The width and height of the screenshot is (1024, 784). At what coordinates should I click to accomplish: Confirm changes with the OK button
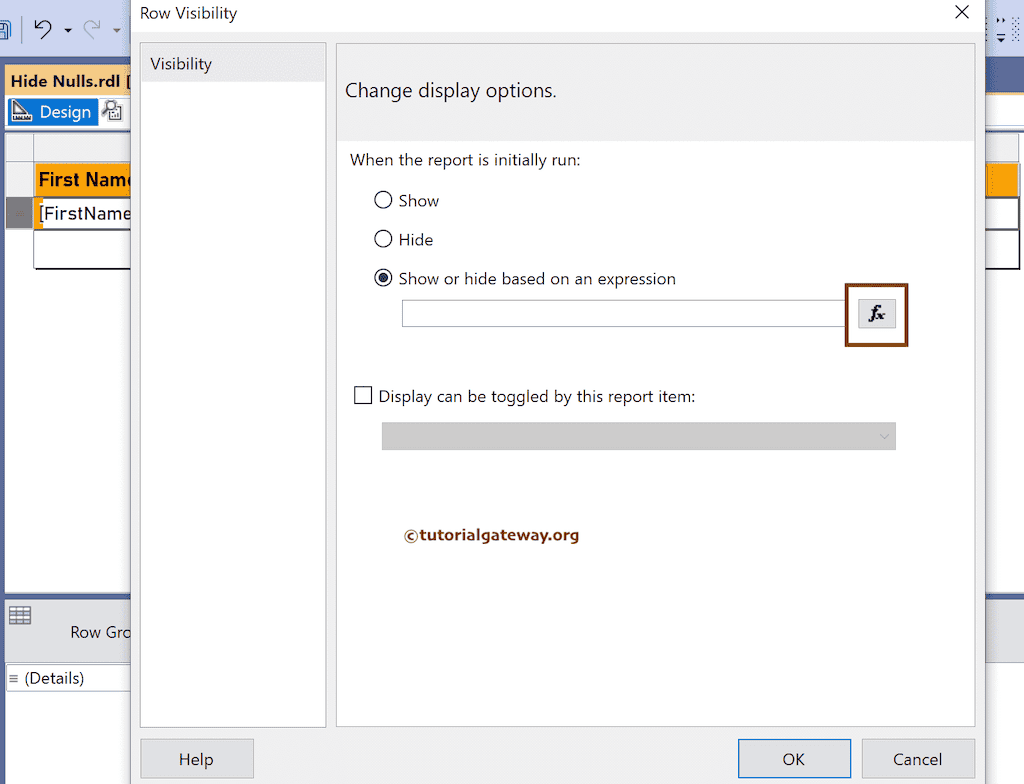coord(794,759)
